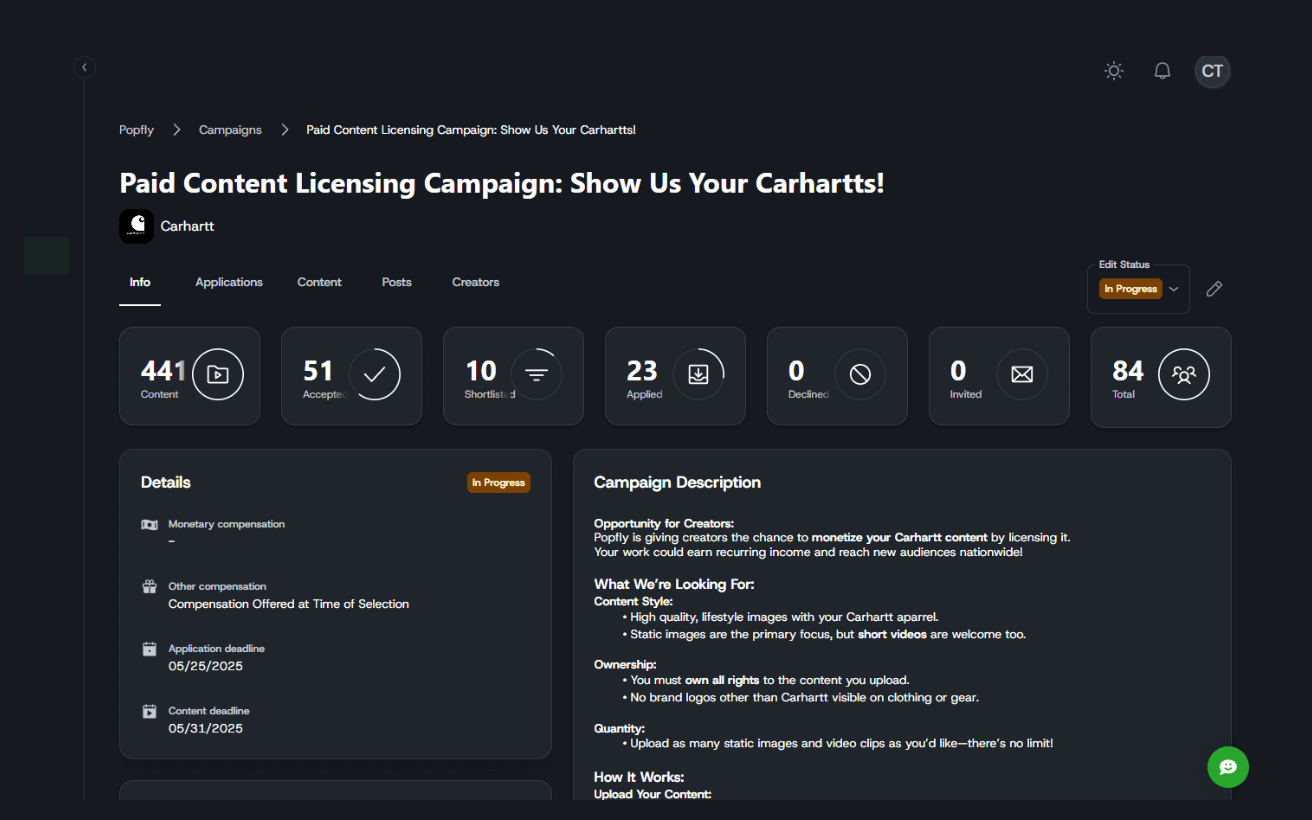Click the In Progress badge in Details
The width and height of the screenshot is (1312, 820).
(499, 482)
